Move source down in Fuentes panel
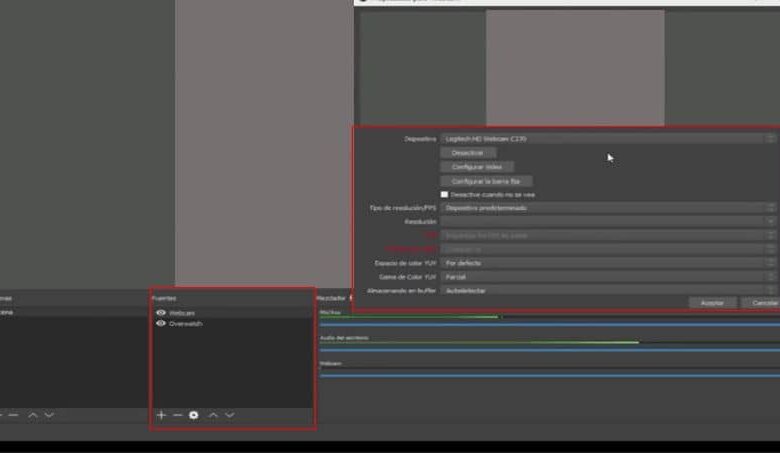 pyautogui.click(x=230, y=415)
